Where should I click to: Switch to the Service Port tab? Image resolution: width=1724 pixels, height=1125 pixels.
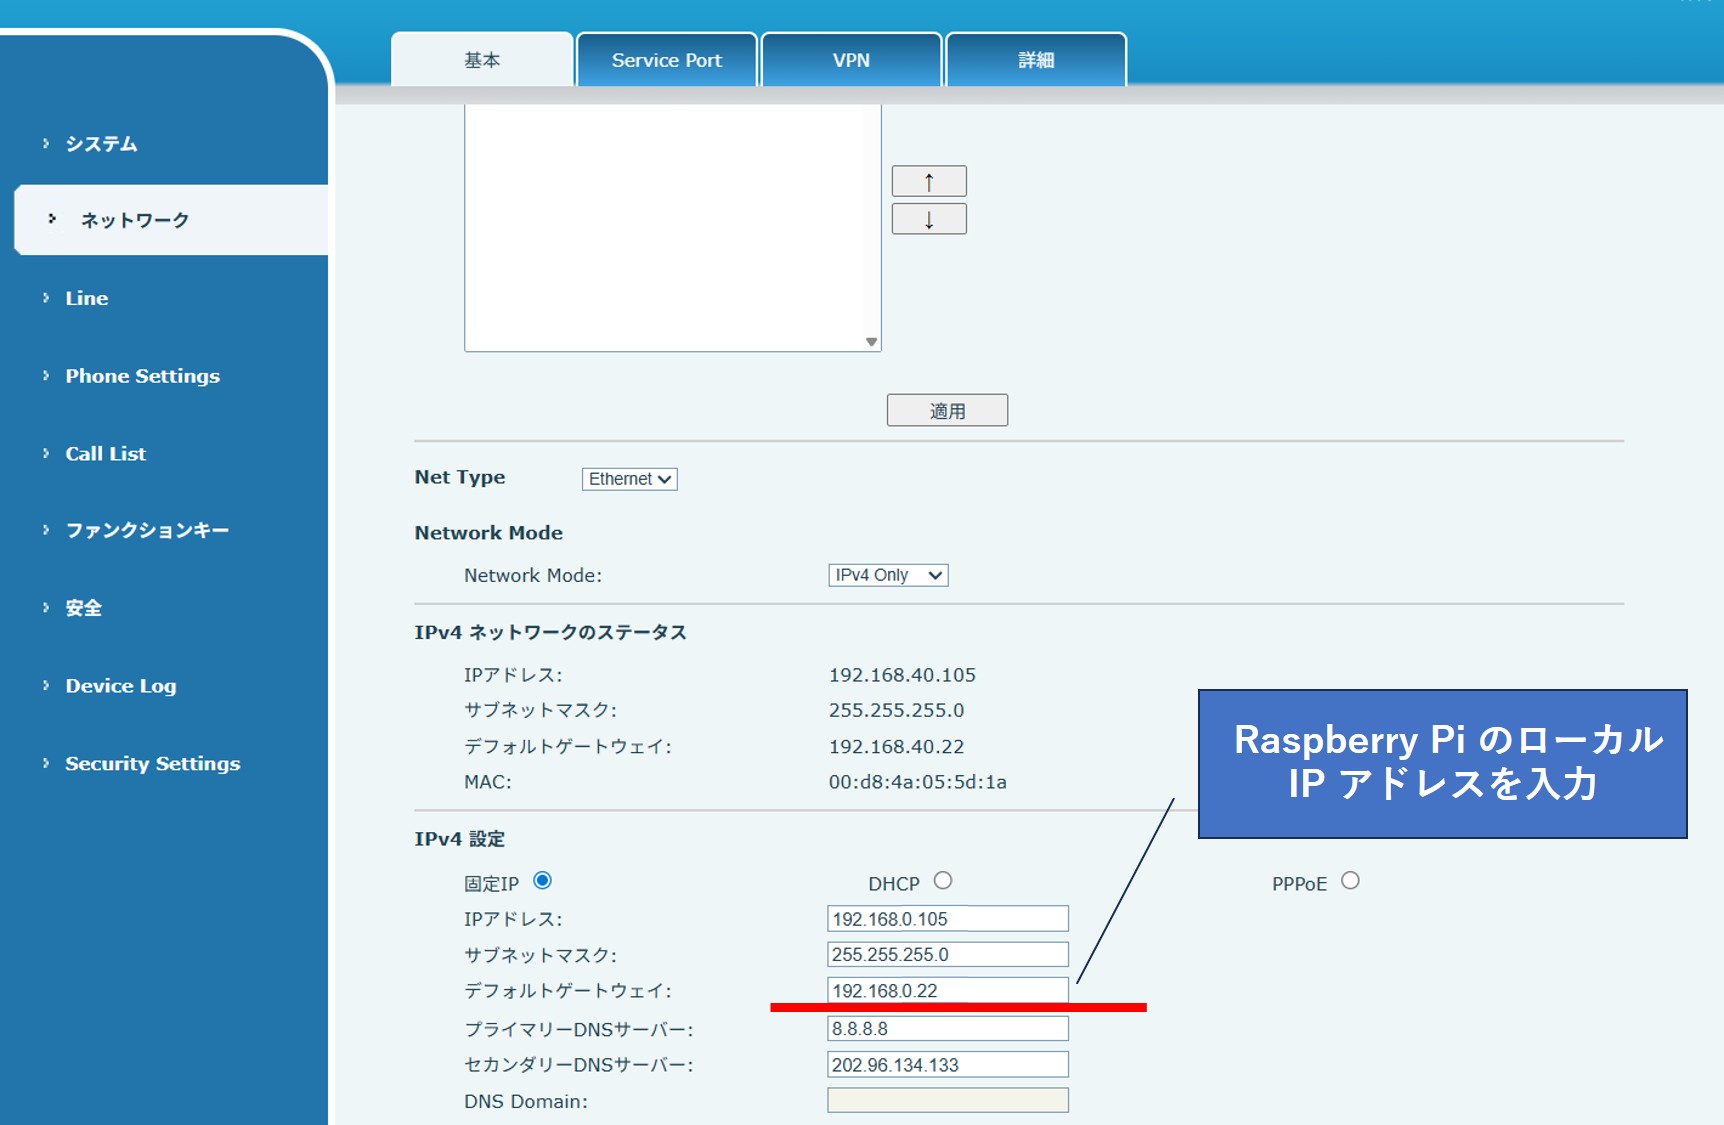tap(667, 60)
